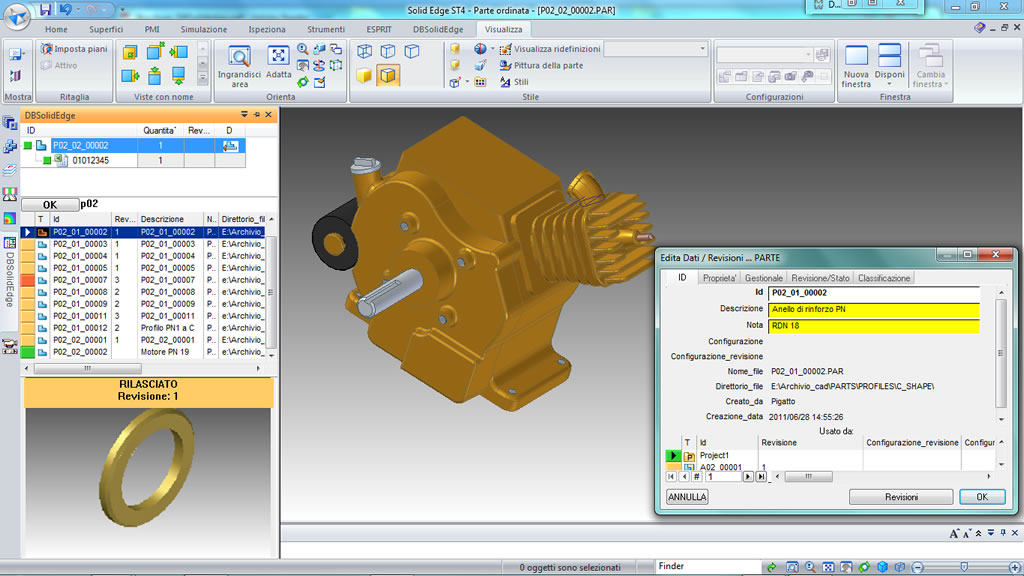Confirm Edita Dati dialog with OK

point(982,497)
